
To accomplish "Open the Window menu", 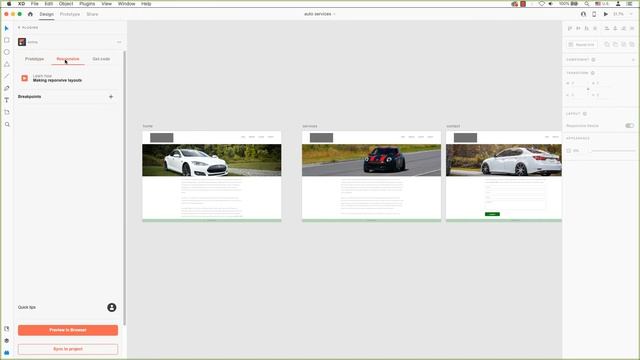I will pos(127,4).
